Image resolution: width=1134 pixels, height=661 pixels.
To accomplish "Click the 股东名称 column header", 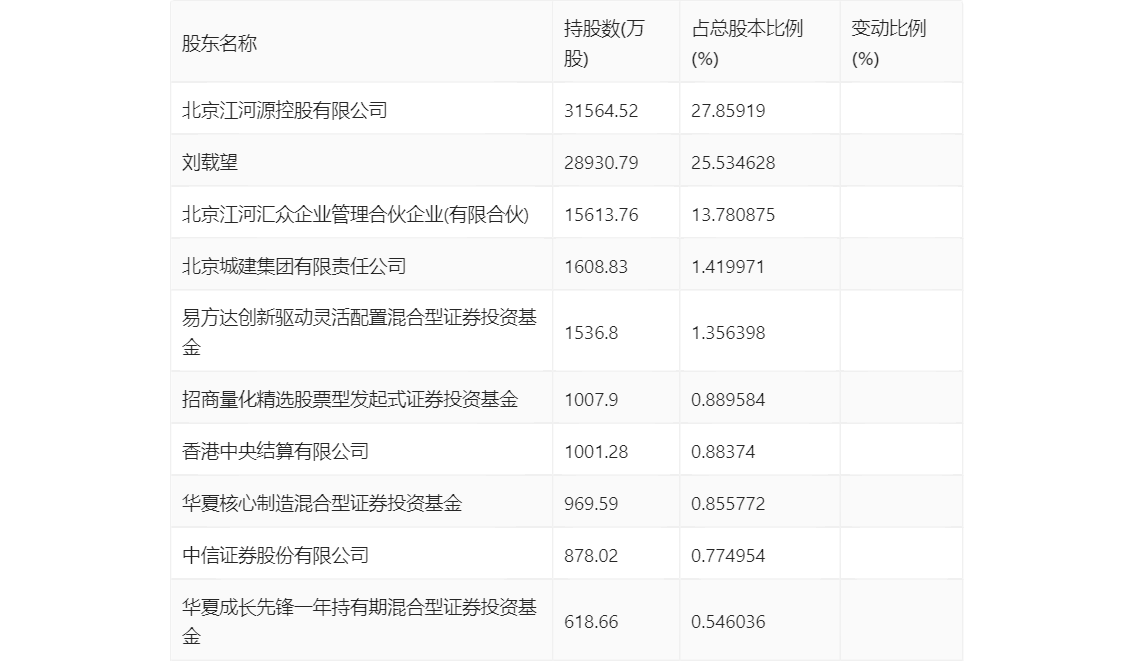I will [219, 43].
